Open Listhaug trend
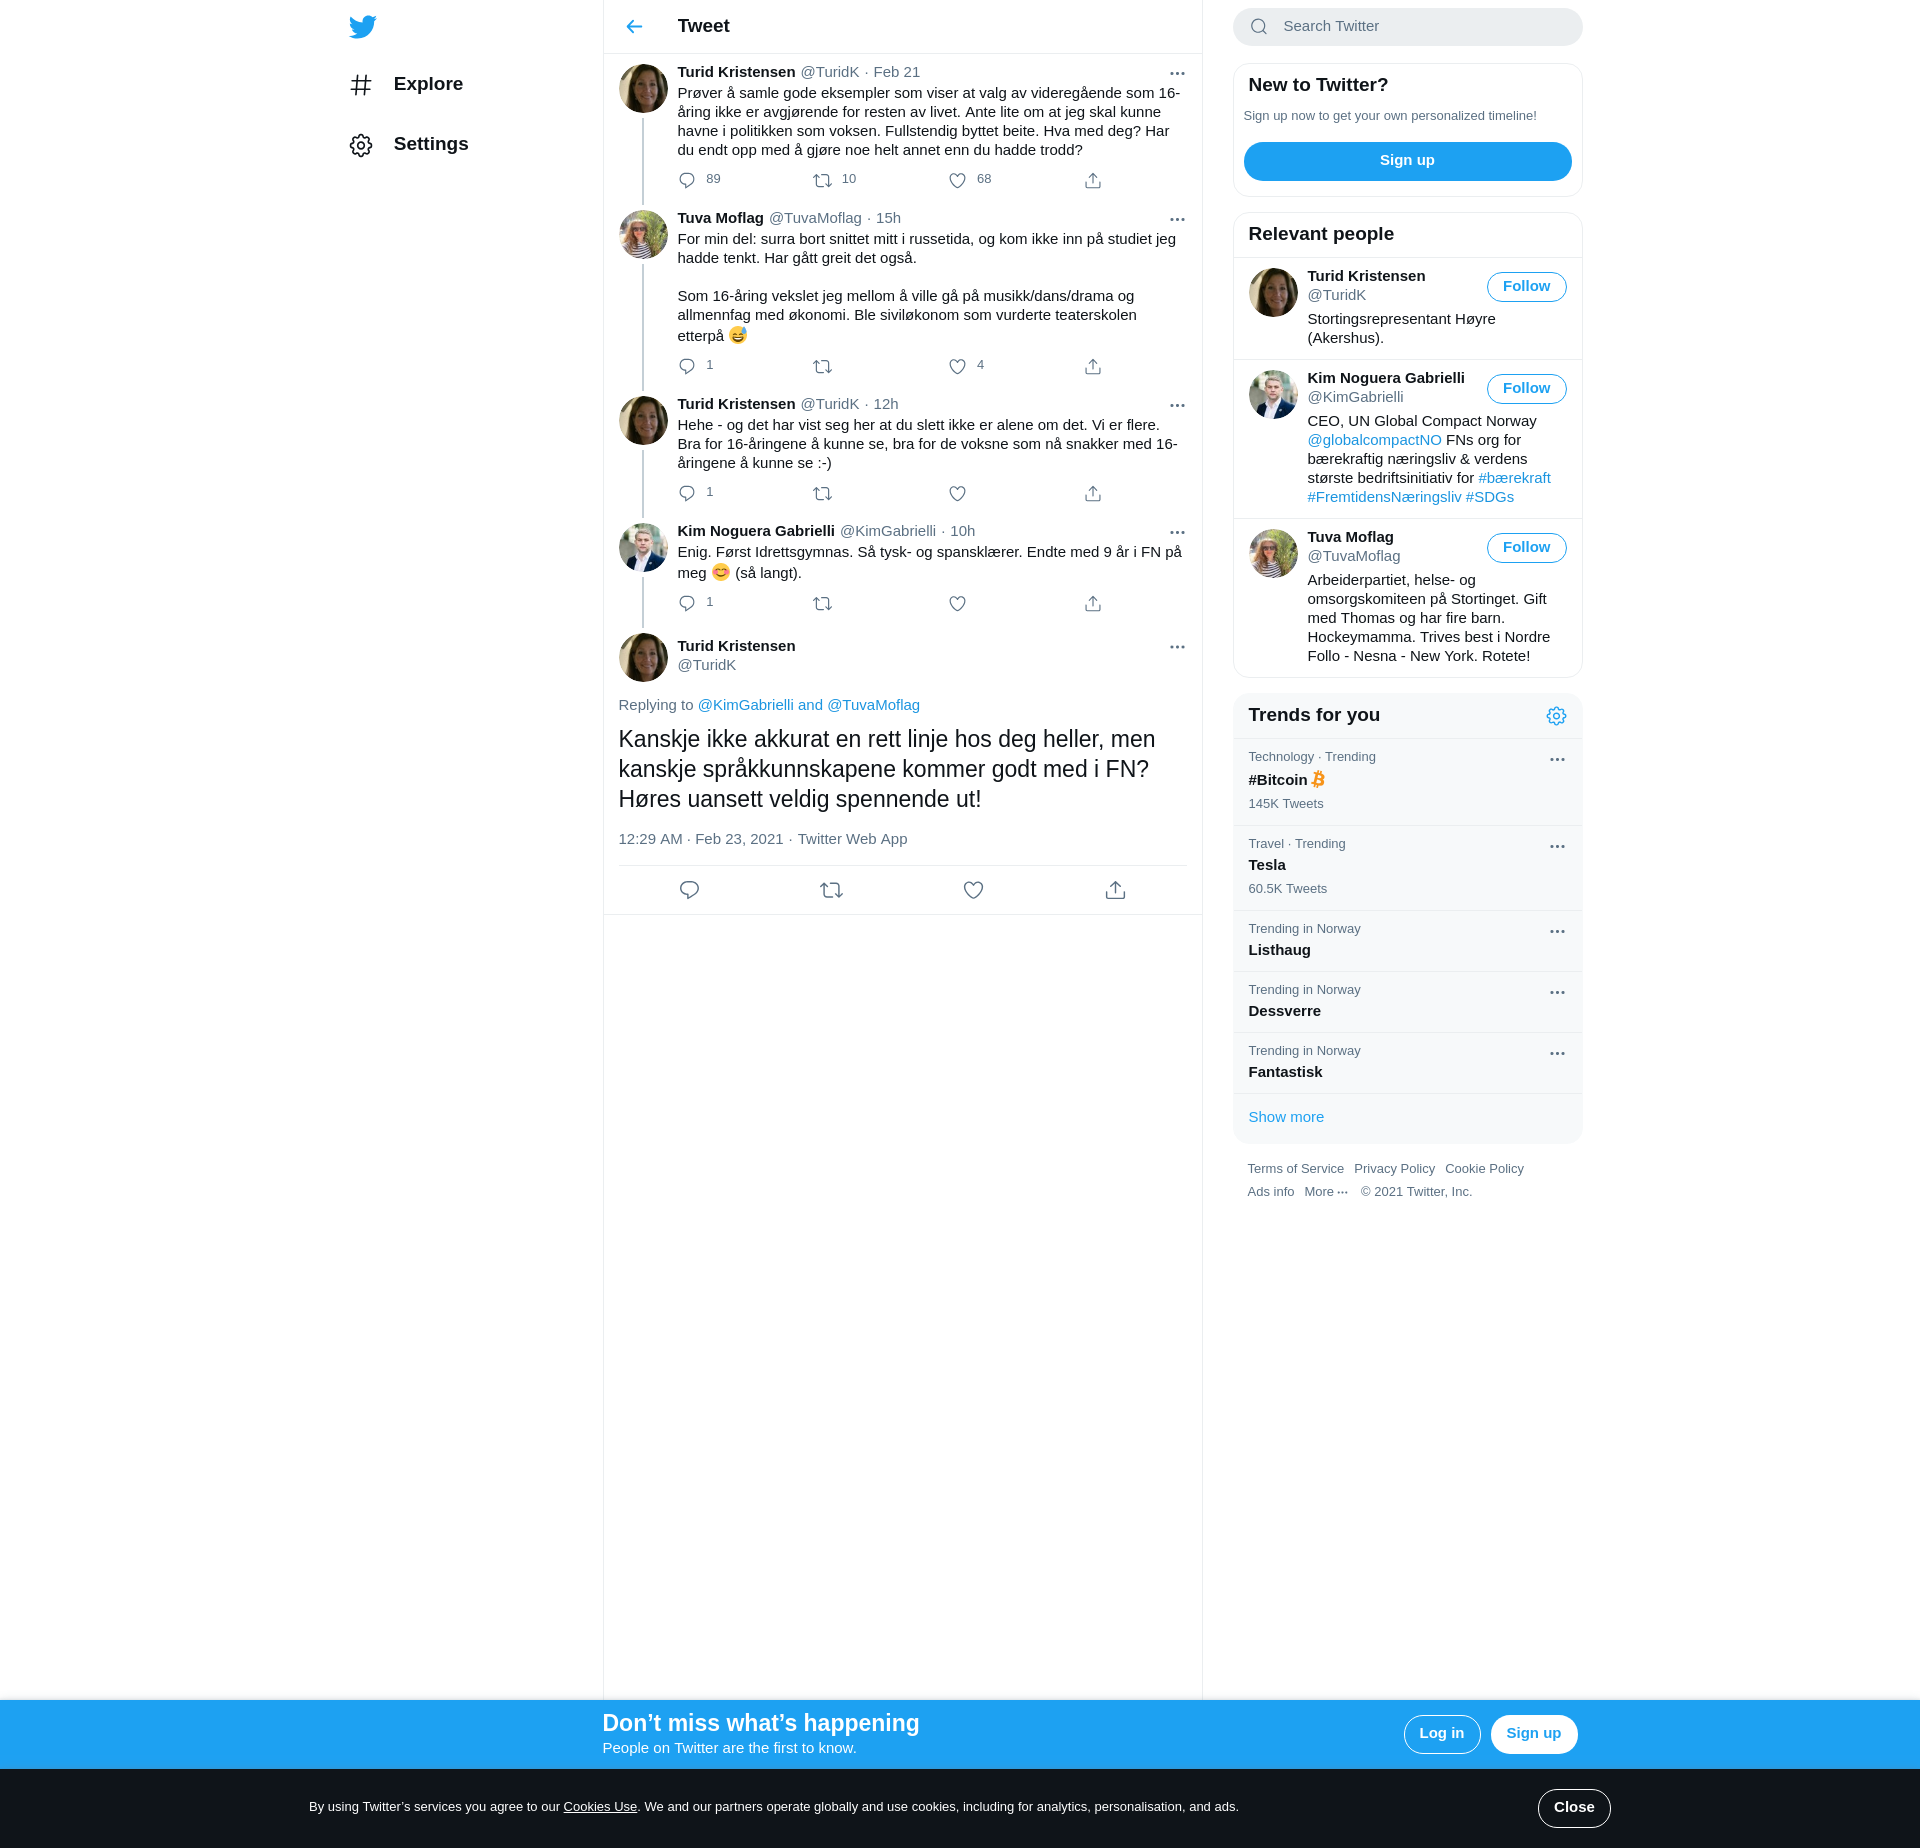The height and width of the screenshot is (1848, 1920). pos(1407,940)
